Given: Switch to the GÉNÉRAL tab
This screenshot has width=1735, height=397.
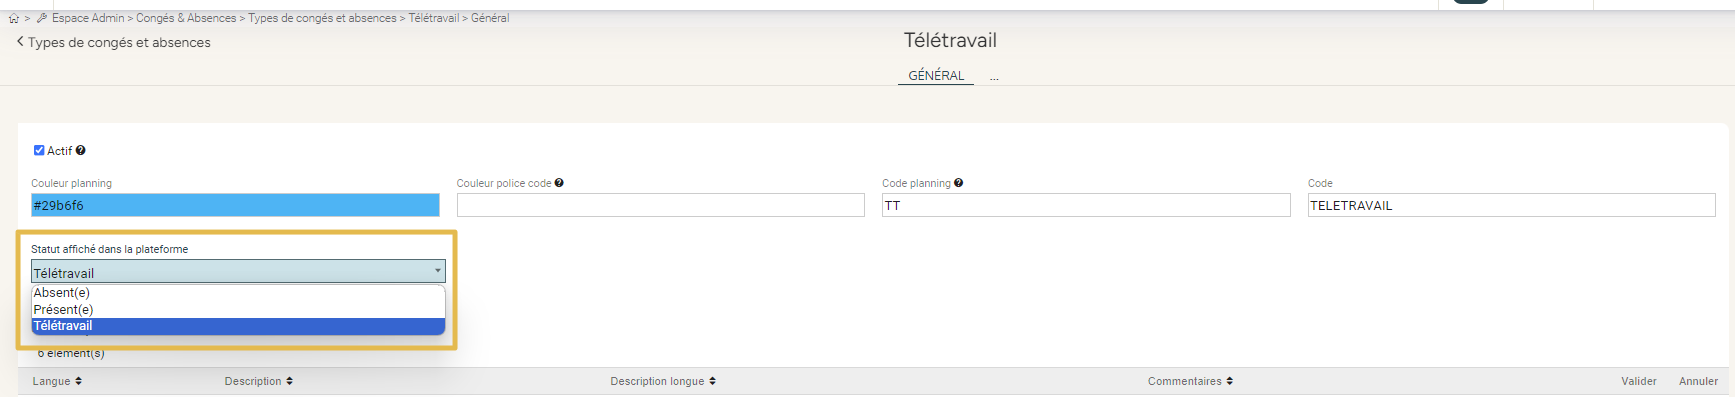Looking at the screenshot, I should click(936, 75).
